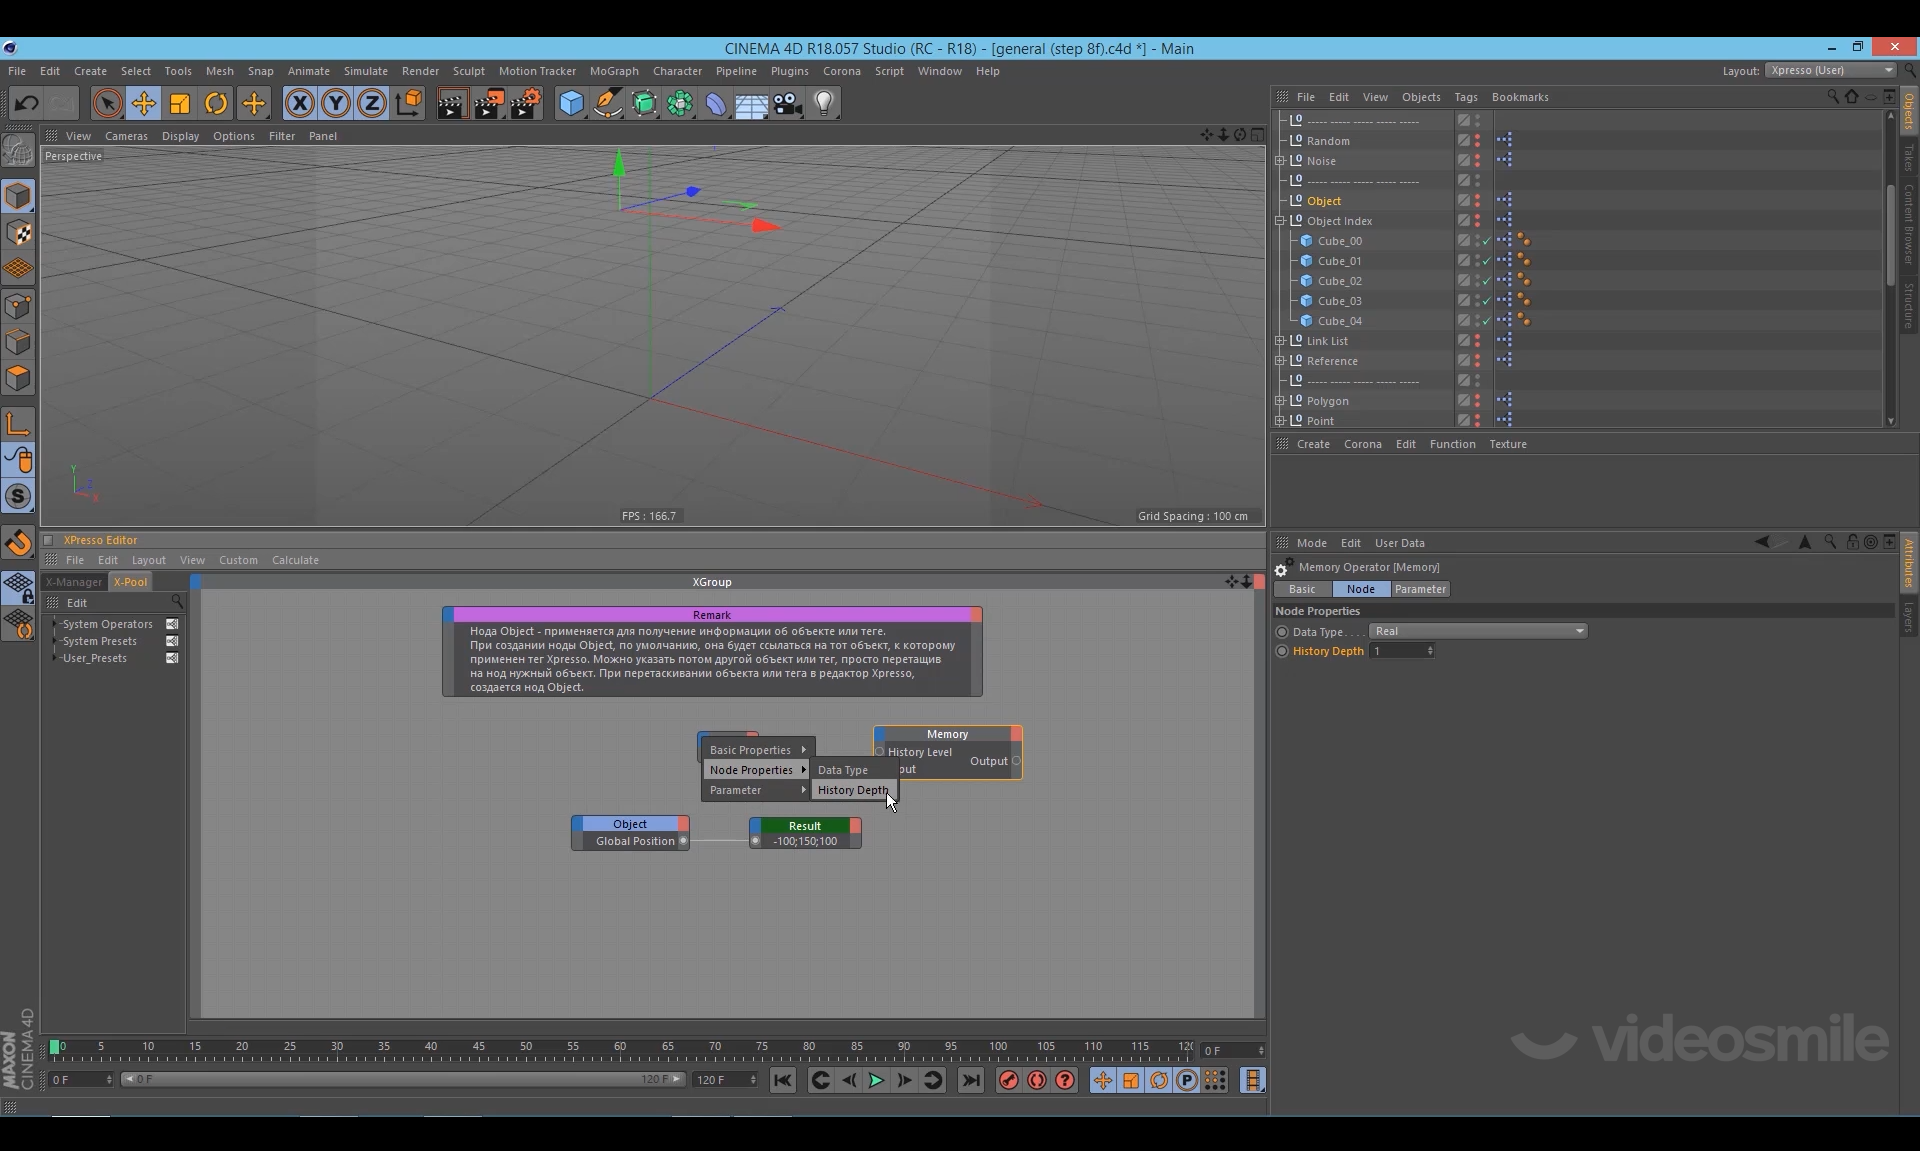Click the Undo arrow icon
Viewport: 1920px width, 1151px height.
point(27,103)
